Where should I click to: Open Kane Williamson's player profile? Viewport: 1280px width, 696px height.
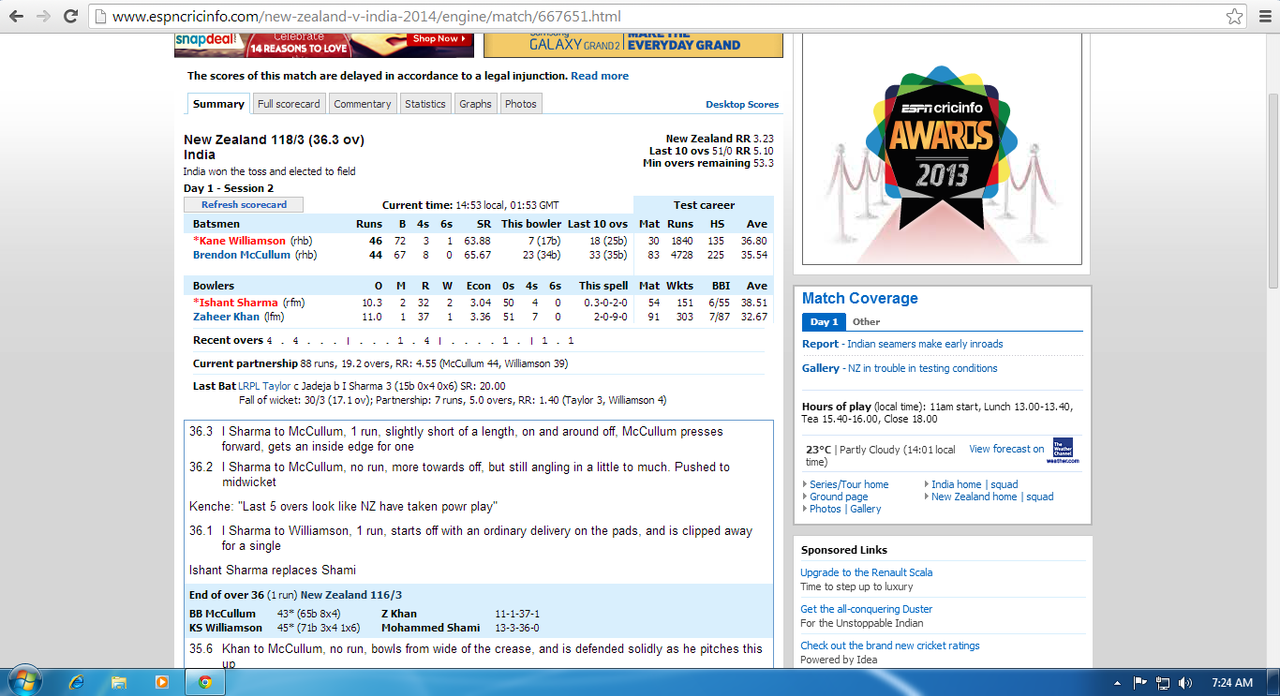click(x=242, y=241)
